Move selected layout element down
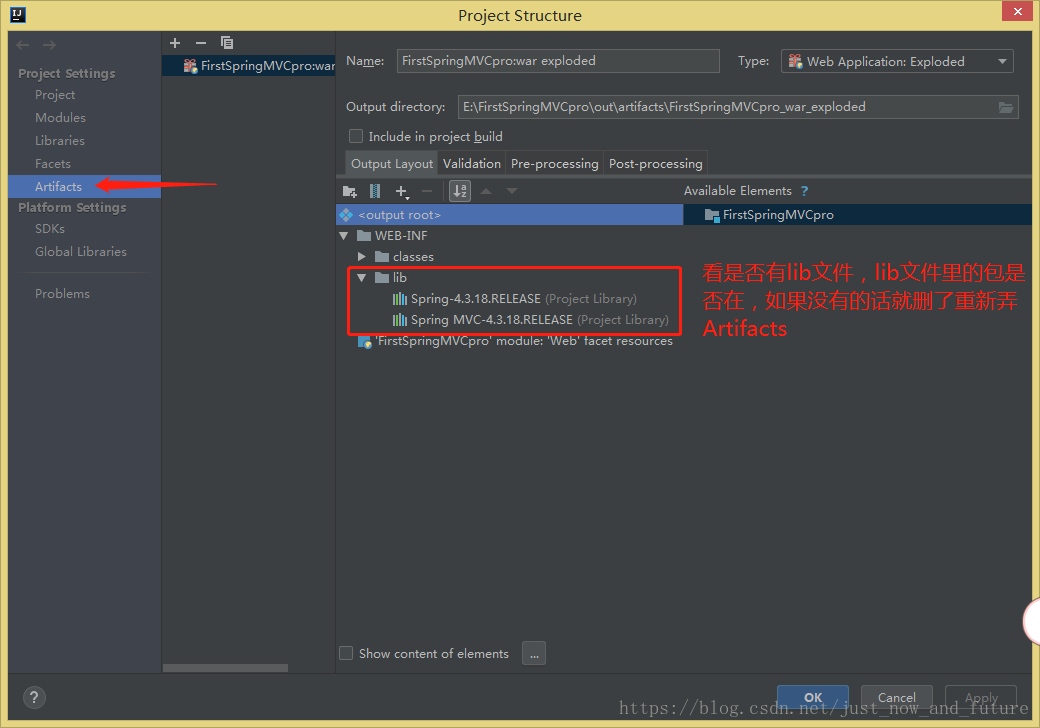1040x728 pixels. point(511,191)
